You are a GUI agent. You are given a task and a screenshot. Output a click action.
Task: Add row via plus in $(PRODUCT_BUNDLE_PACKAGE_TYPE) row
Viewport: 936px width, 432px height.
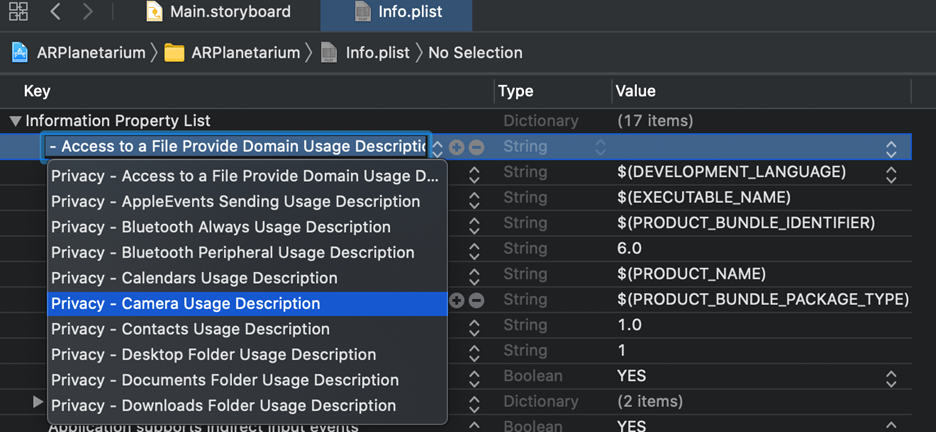[x=457, y=301]
